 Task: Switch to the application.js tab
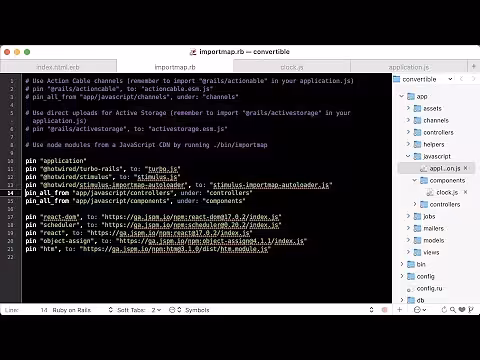click(409, 67)
